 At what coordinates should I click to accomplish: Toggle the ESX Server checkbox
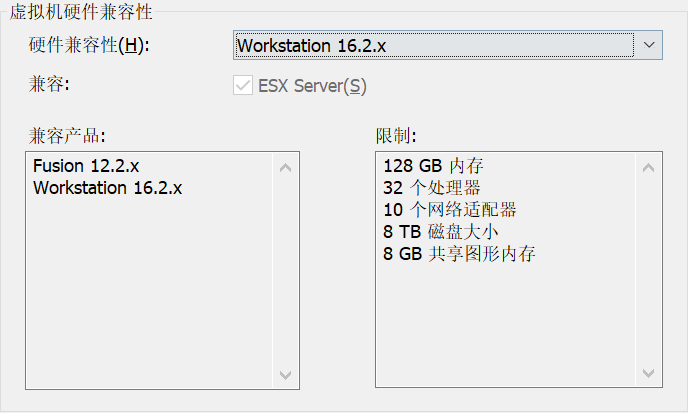[242, 86]
